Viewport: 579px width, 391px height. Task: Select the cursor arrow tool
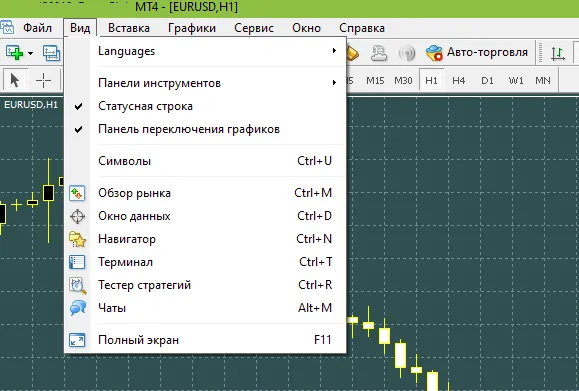pyautogui.click(x=15, y=80)
